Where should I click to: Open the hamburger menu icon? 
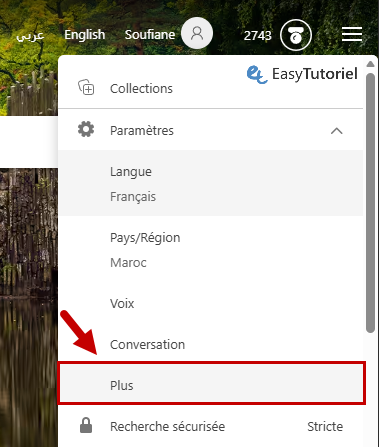(x=352, y=34)
